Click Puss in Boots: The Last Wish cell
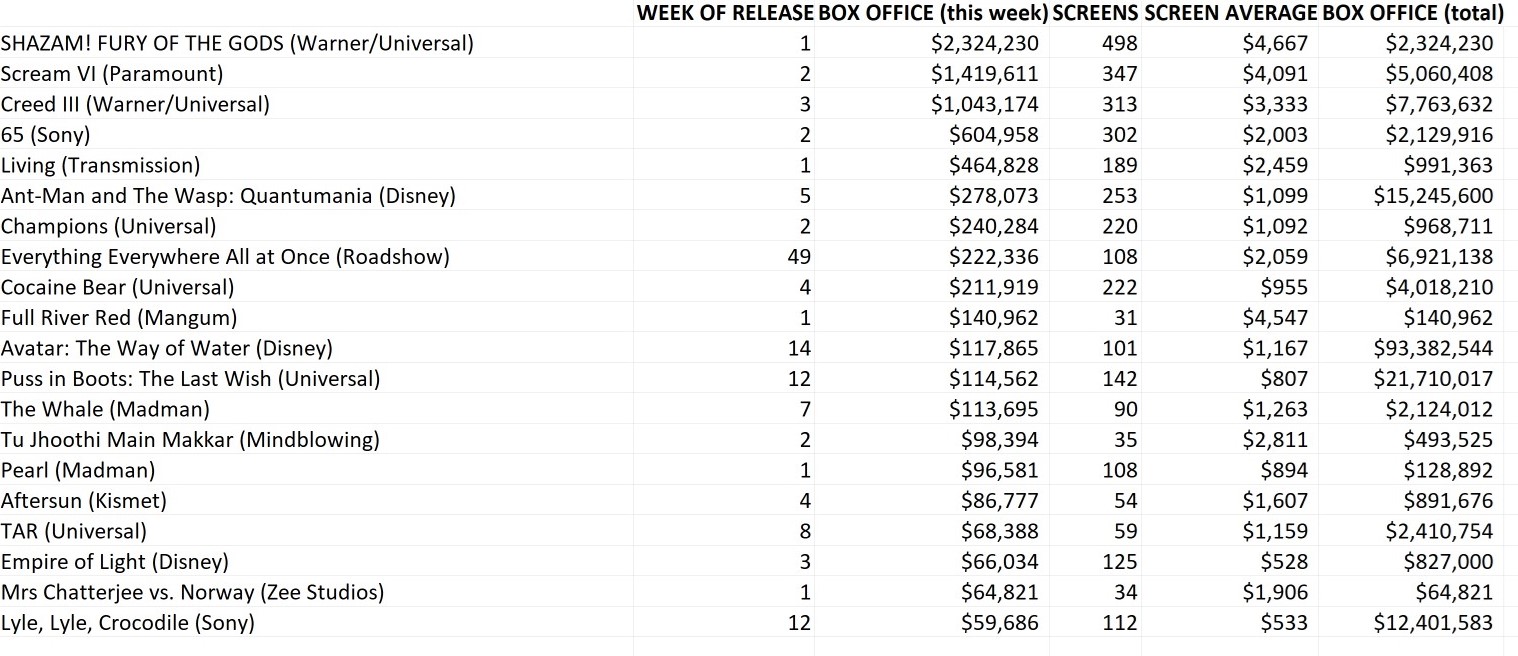This screenshot has height=656, width=1518. pos(190,379)
